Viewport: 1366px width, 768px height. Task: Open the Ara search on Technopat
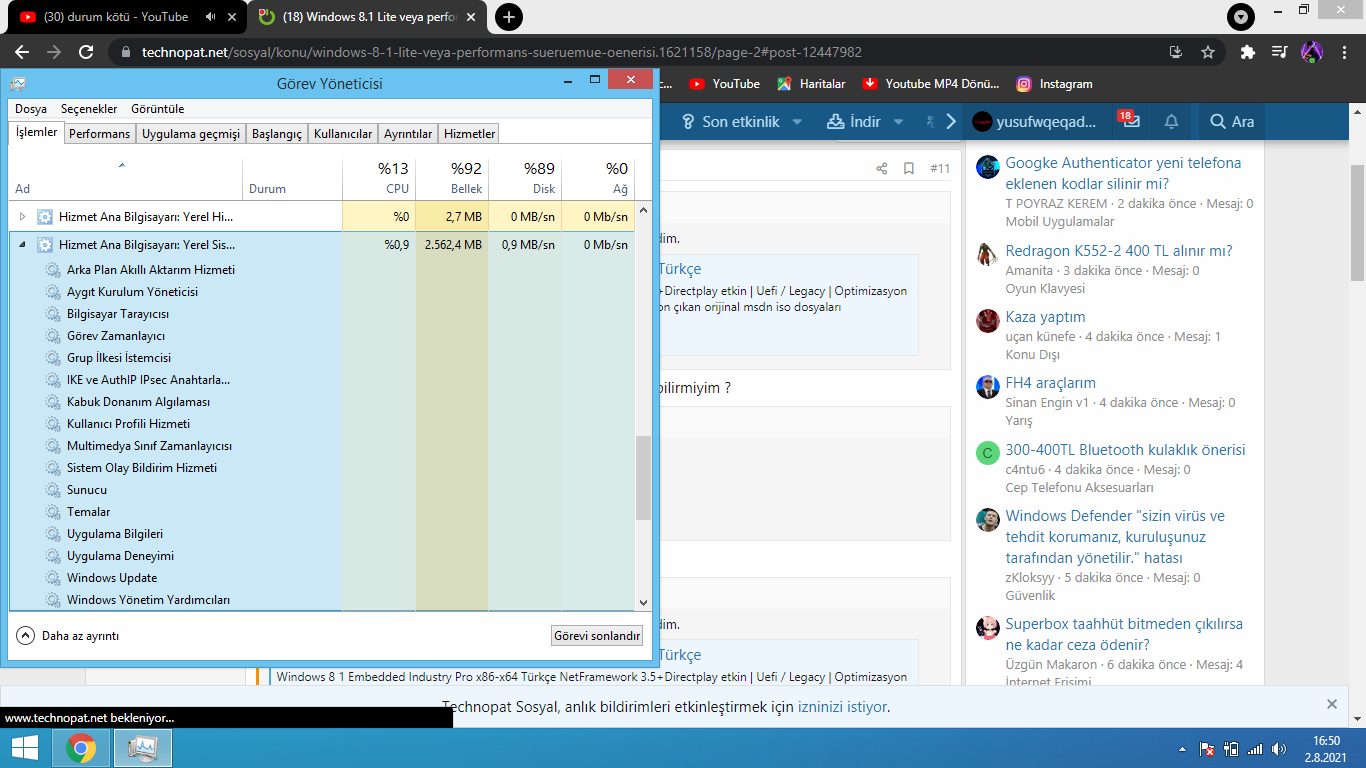tap(1231, 122)
